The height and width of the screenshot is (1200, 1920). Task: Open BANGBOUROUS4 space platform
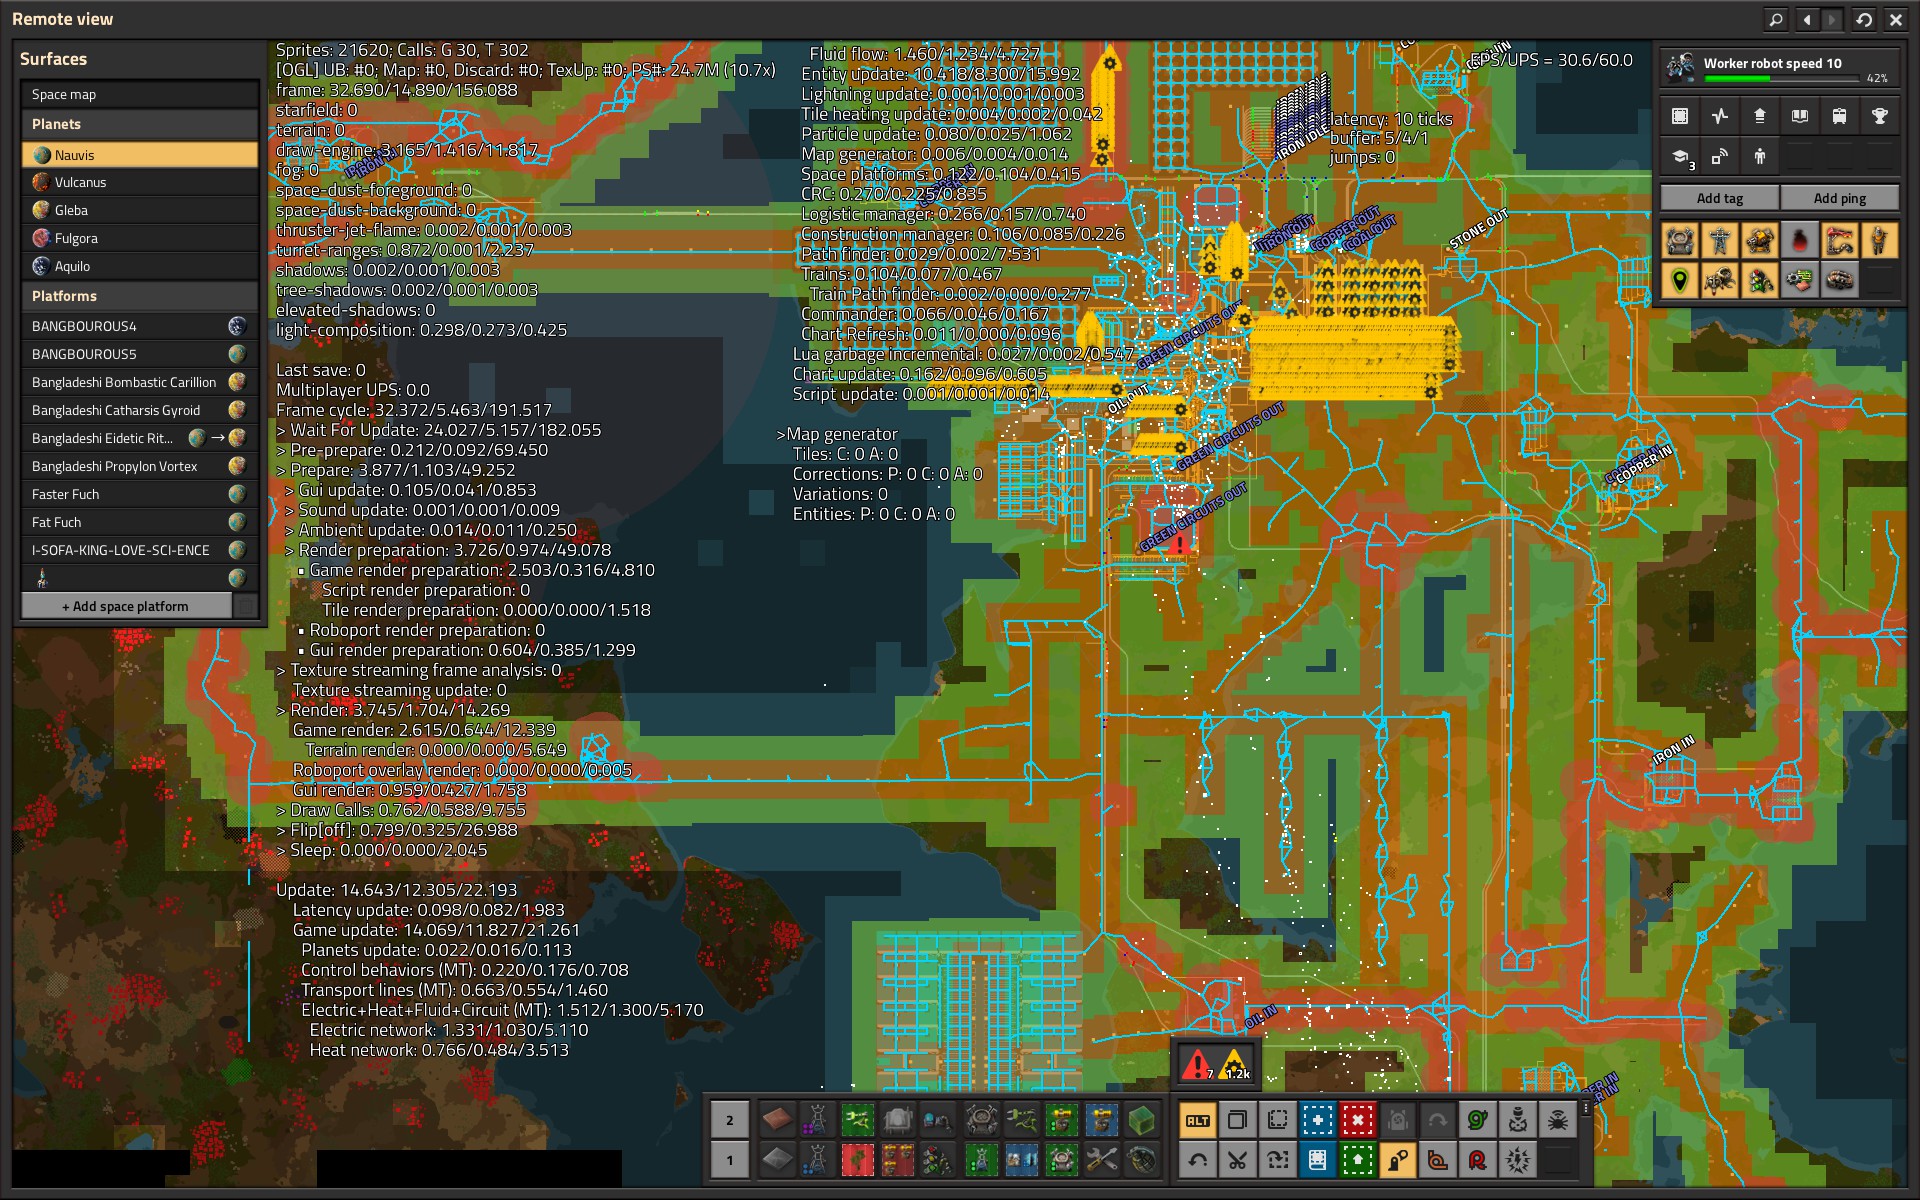click(140, 326)
